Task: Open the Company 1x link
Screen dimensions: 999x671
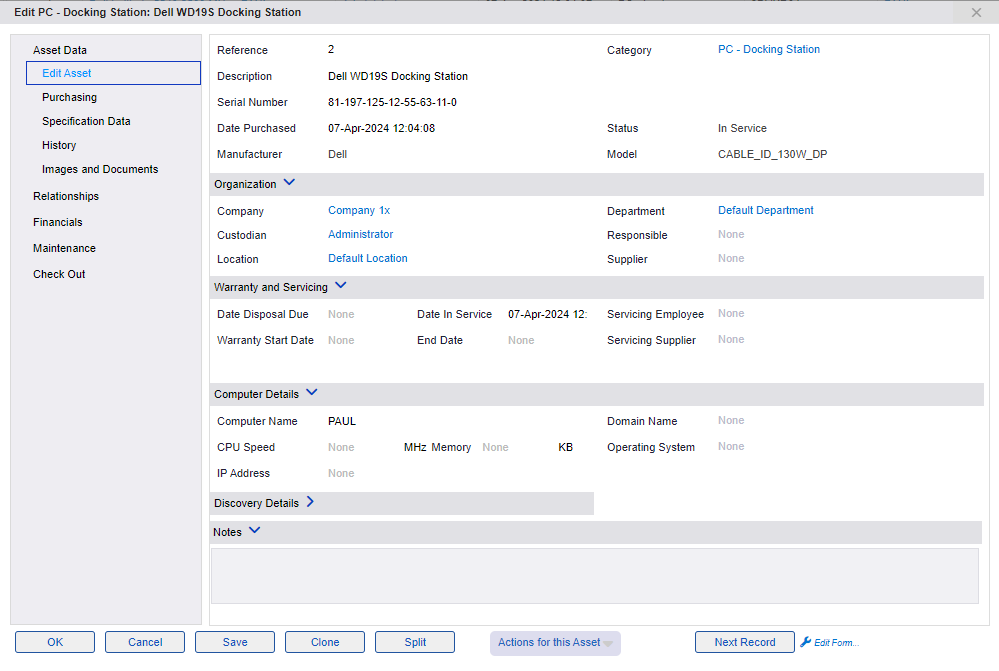Action: click(x=358, y=211)
